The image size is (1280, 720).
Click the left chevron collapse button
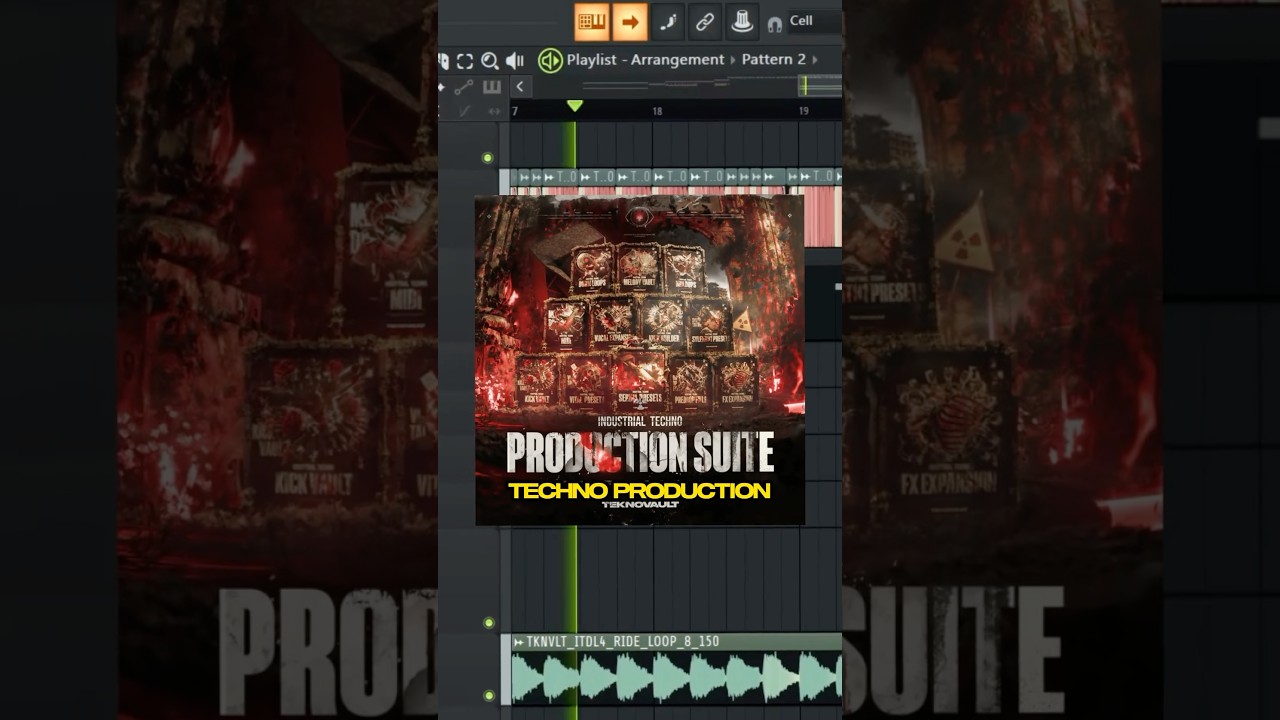(519, 87)
